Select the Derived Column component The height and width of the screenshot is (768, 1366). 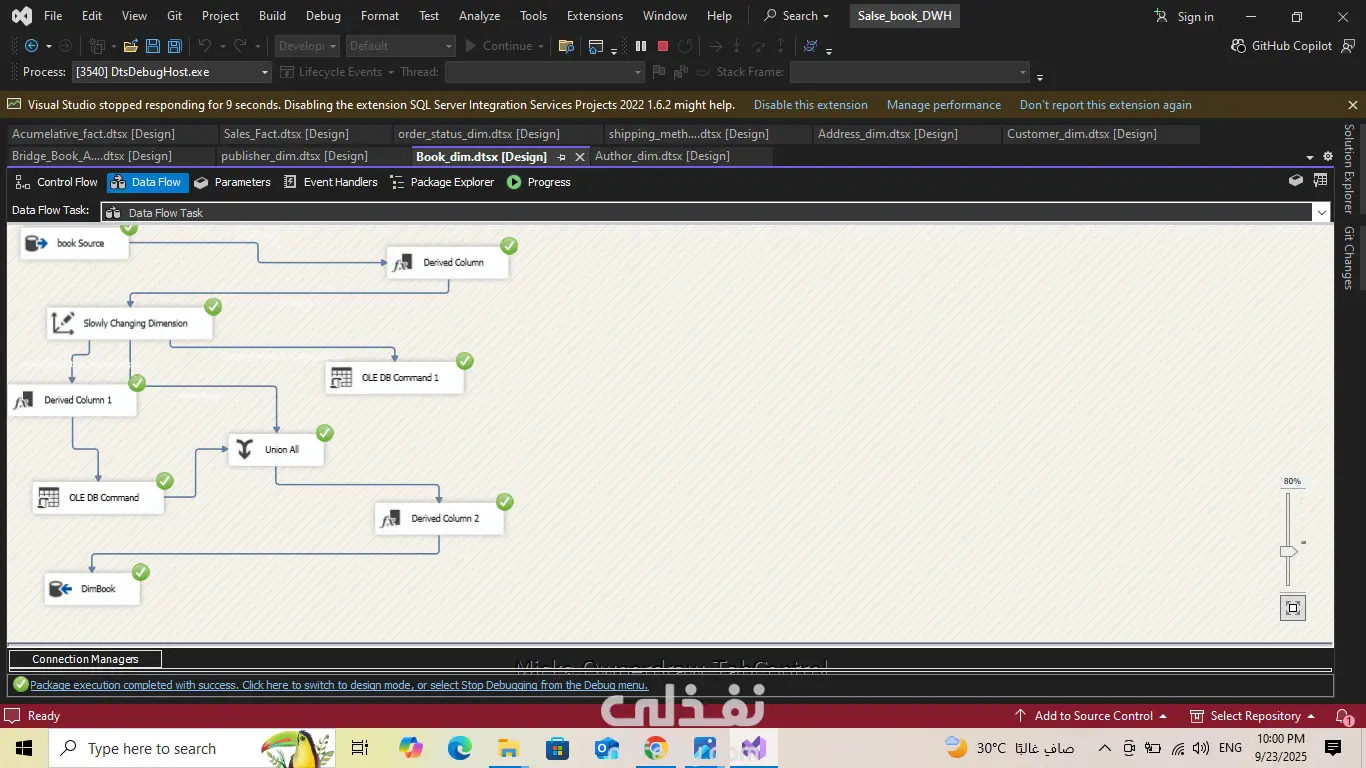click(x=447, y=262)
